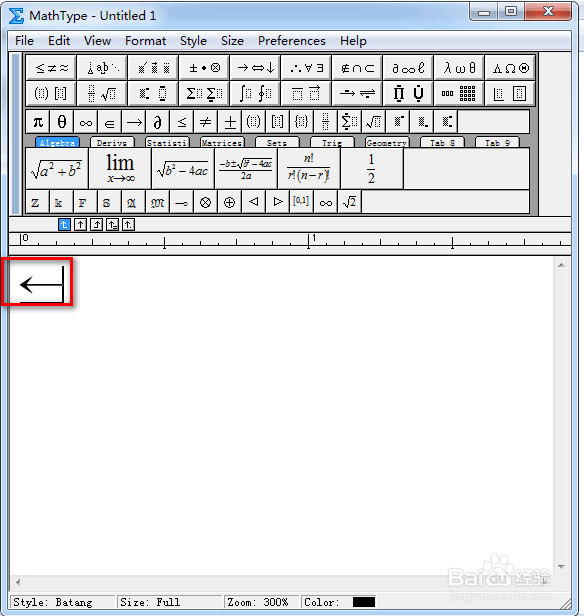This screenshot has width=584, height=616.
Task: Insert the circled plus ⊕ symbol
Action: point(230,202)
